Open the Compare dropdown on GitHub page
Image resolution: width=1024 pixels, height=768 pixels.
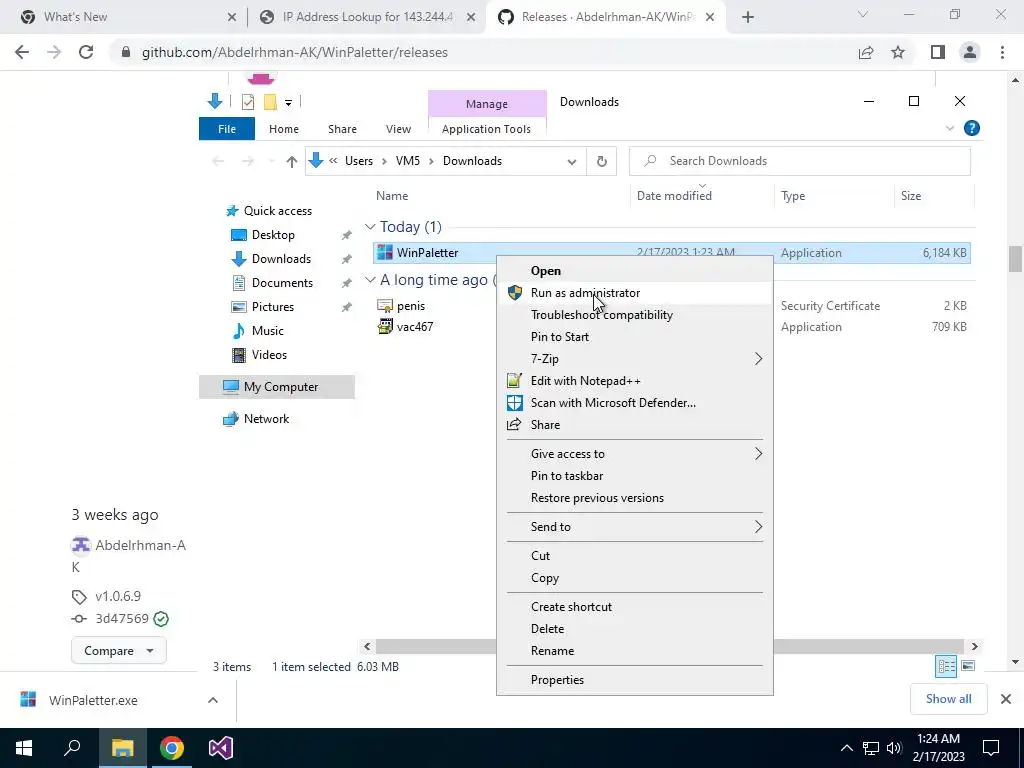[x=119, y=650]
